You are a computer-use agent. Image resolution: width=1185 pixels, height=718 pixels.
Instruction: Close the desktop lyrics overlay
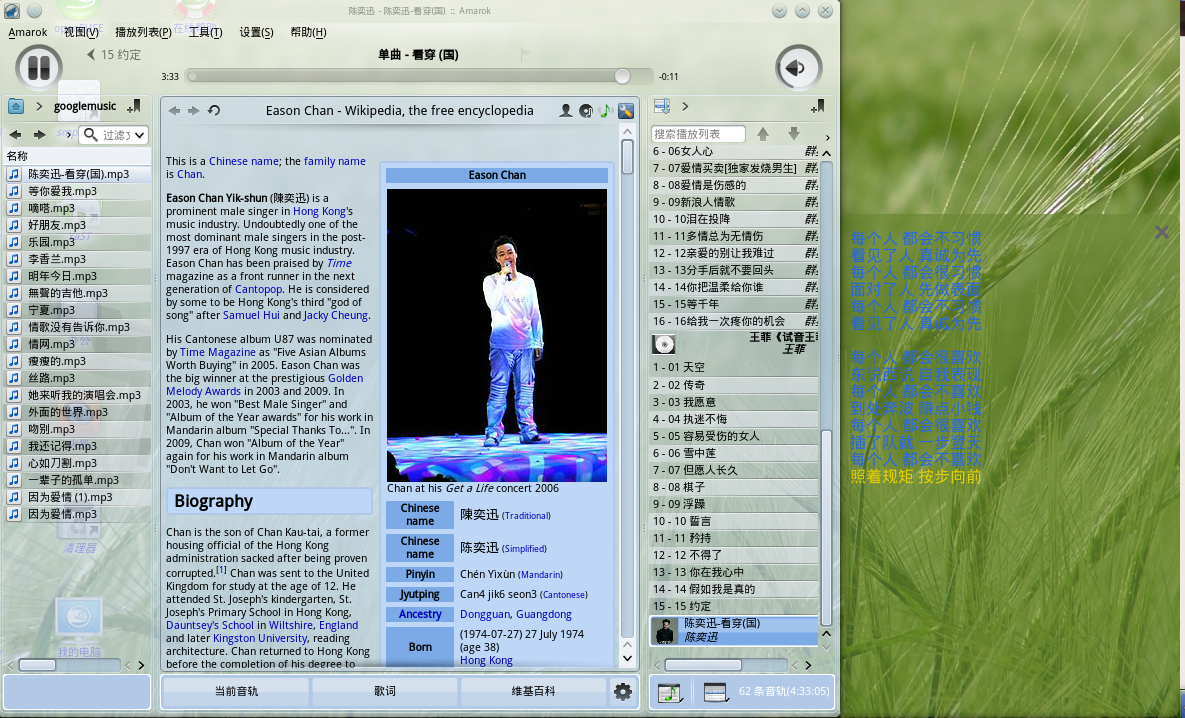click(x=1162, y=232)
